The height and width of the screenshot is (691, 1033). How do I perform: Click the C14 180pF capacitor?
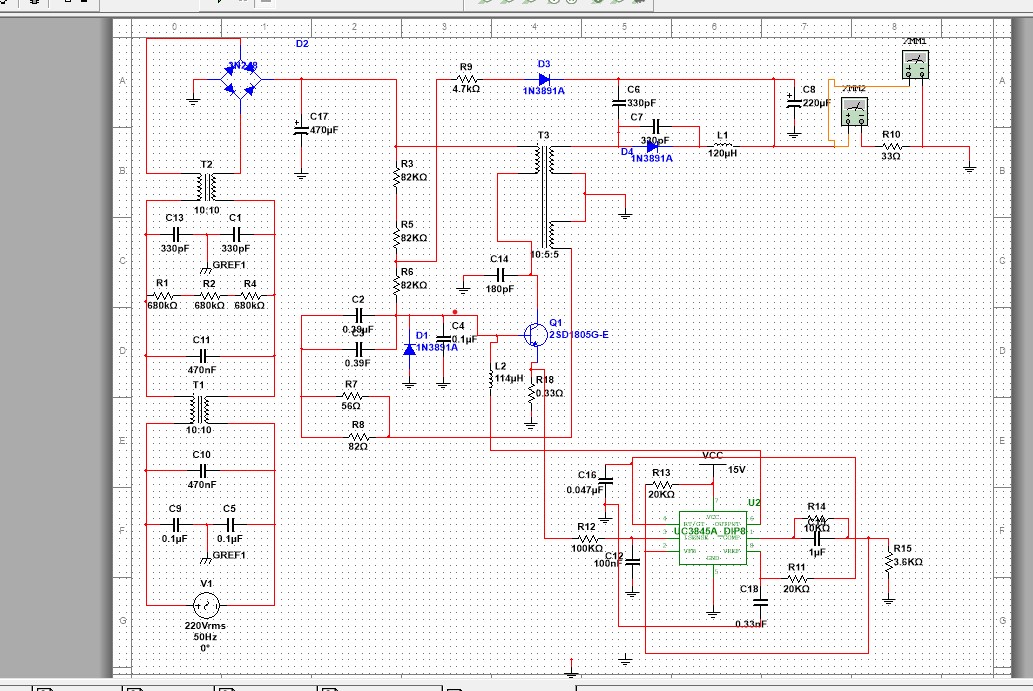tap(500, 273)
